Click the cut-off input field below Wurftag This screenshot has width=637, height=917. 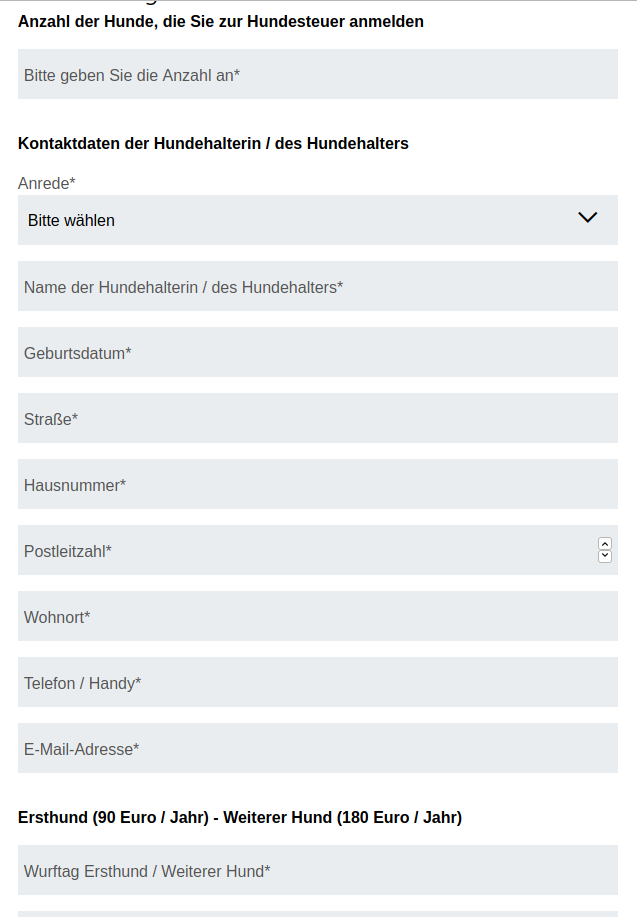point(317,913)
